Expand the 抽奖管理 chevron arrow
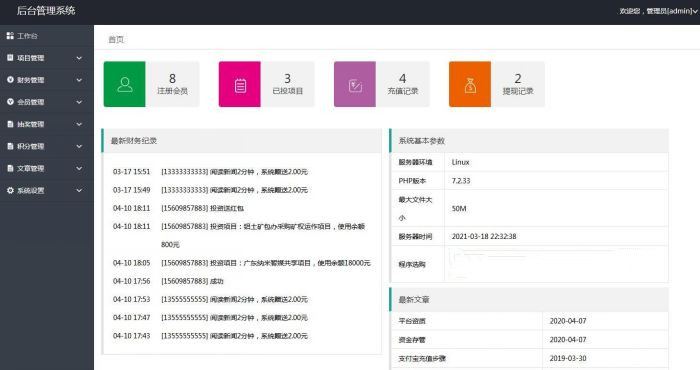This screenshot has width=700, height=370. pos(79,124)
